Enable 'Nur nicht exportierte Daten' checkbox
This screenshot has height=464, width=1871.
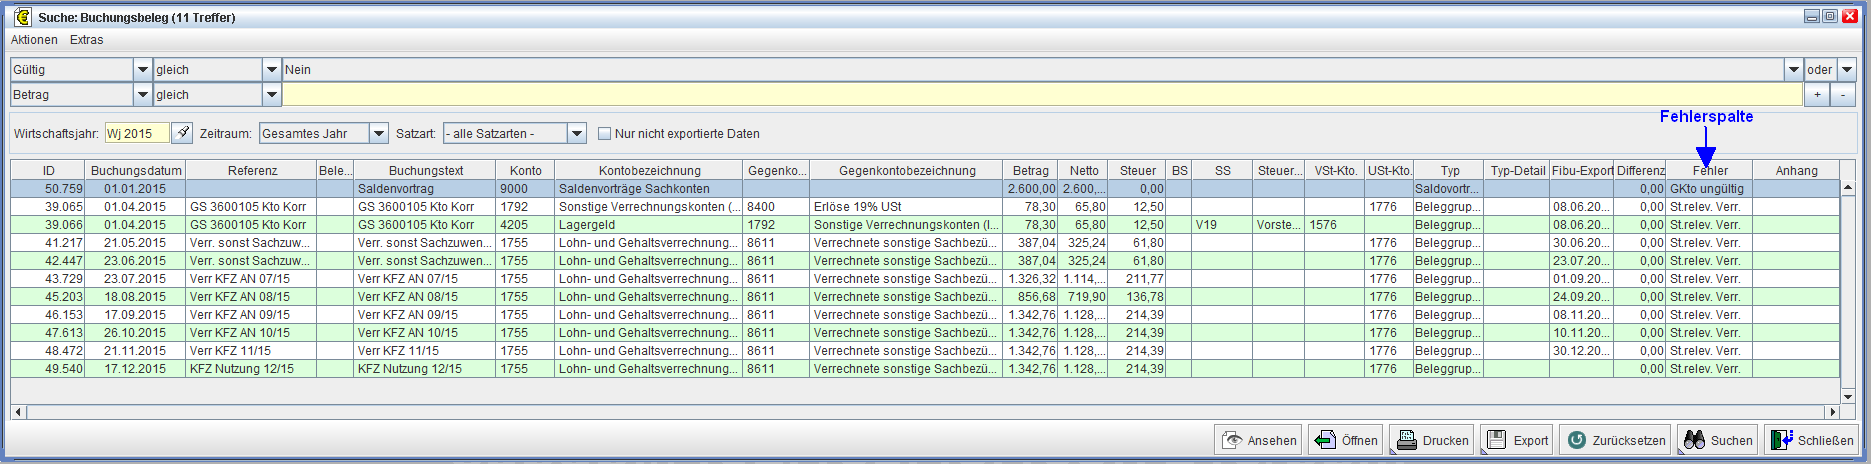604,133
